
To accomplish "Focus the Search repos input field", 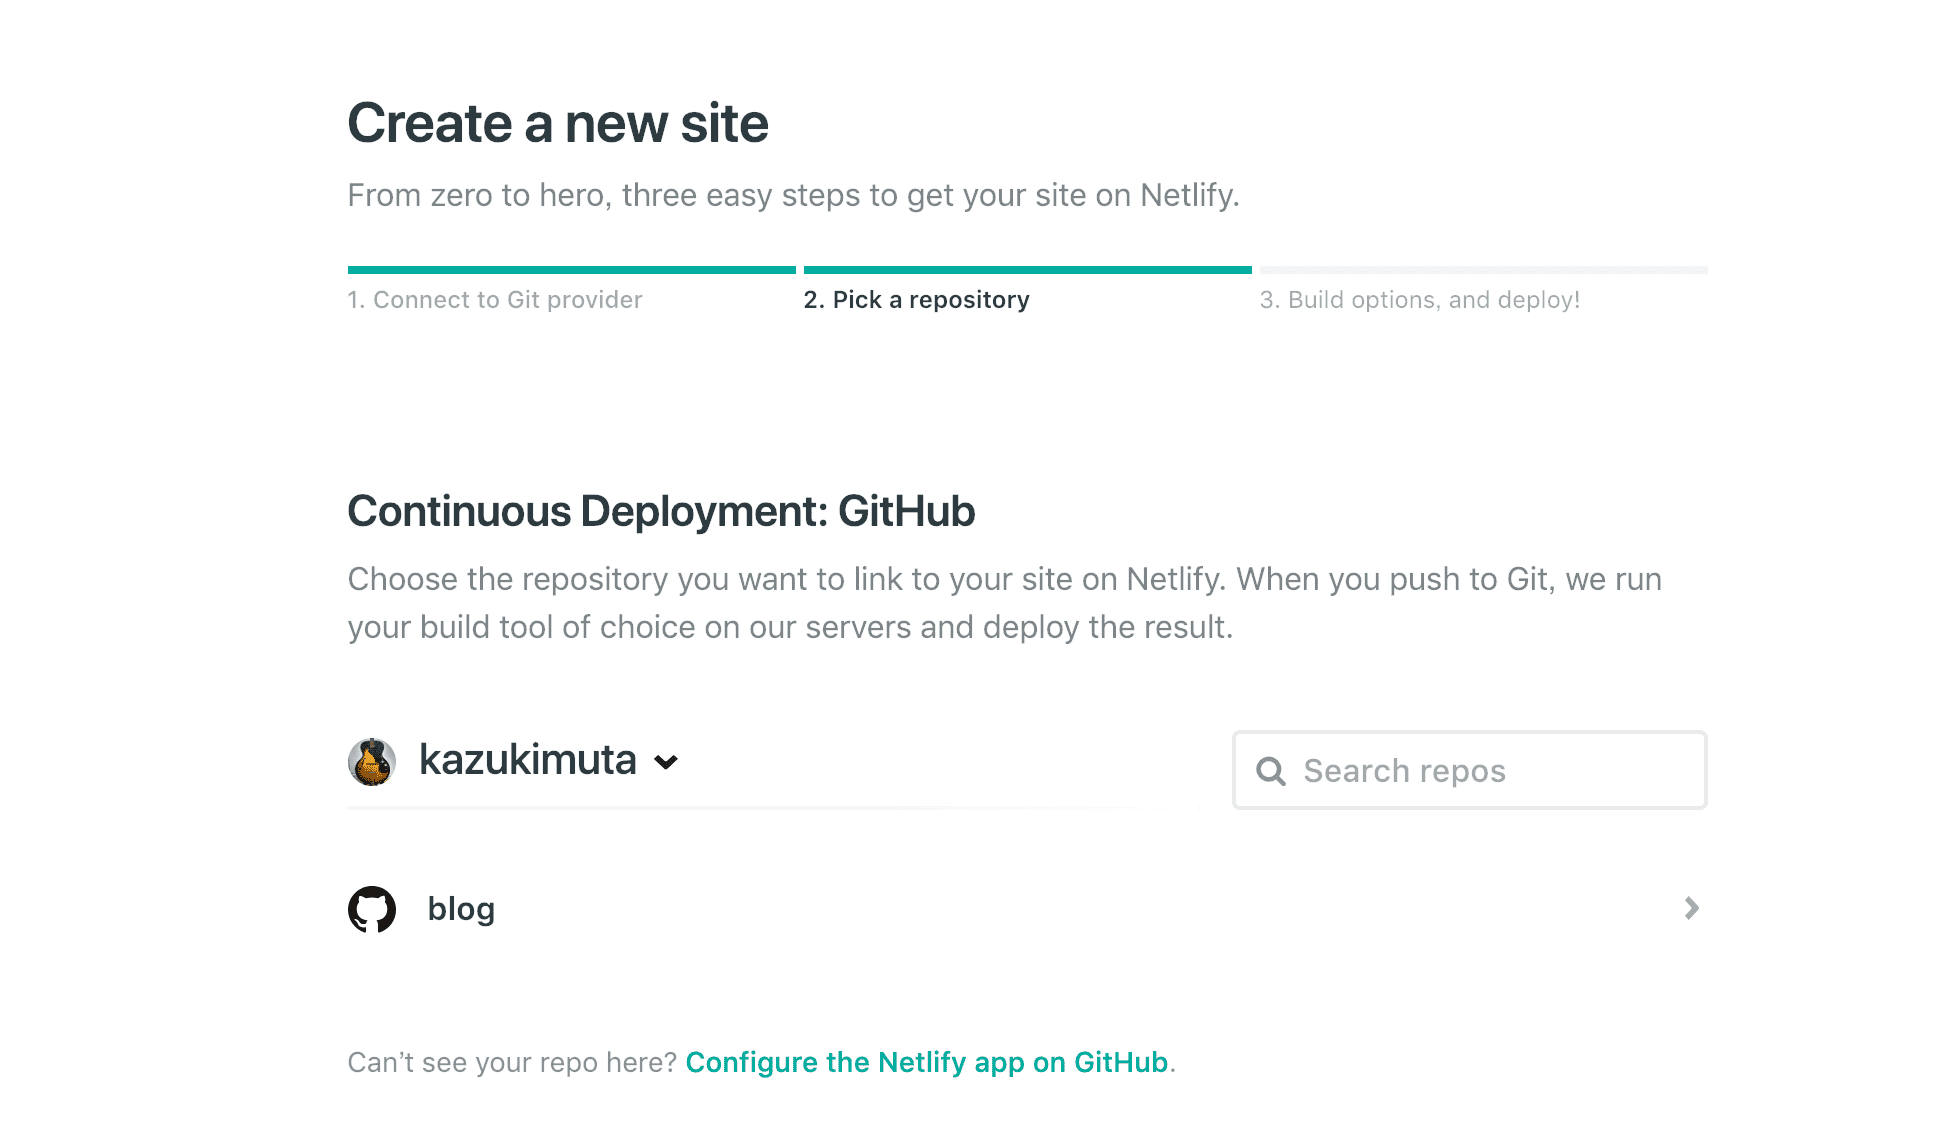I will [1470, 770].
